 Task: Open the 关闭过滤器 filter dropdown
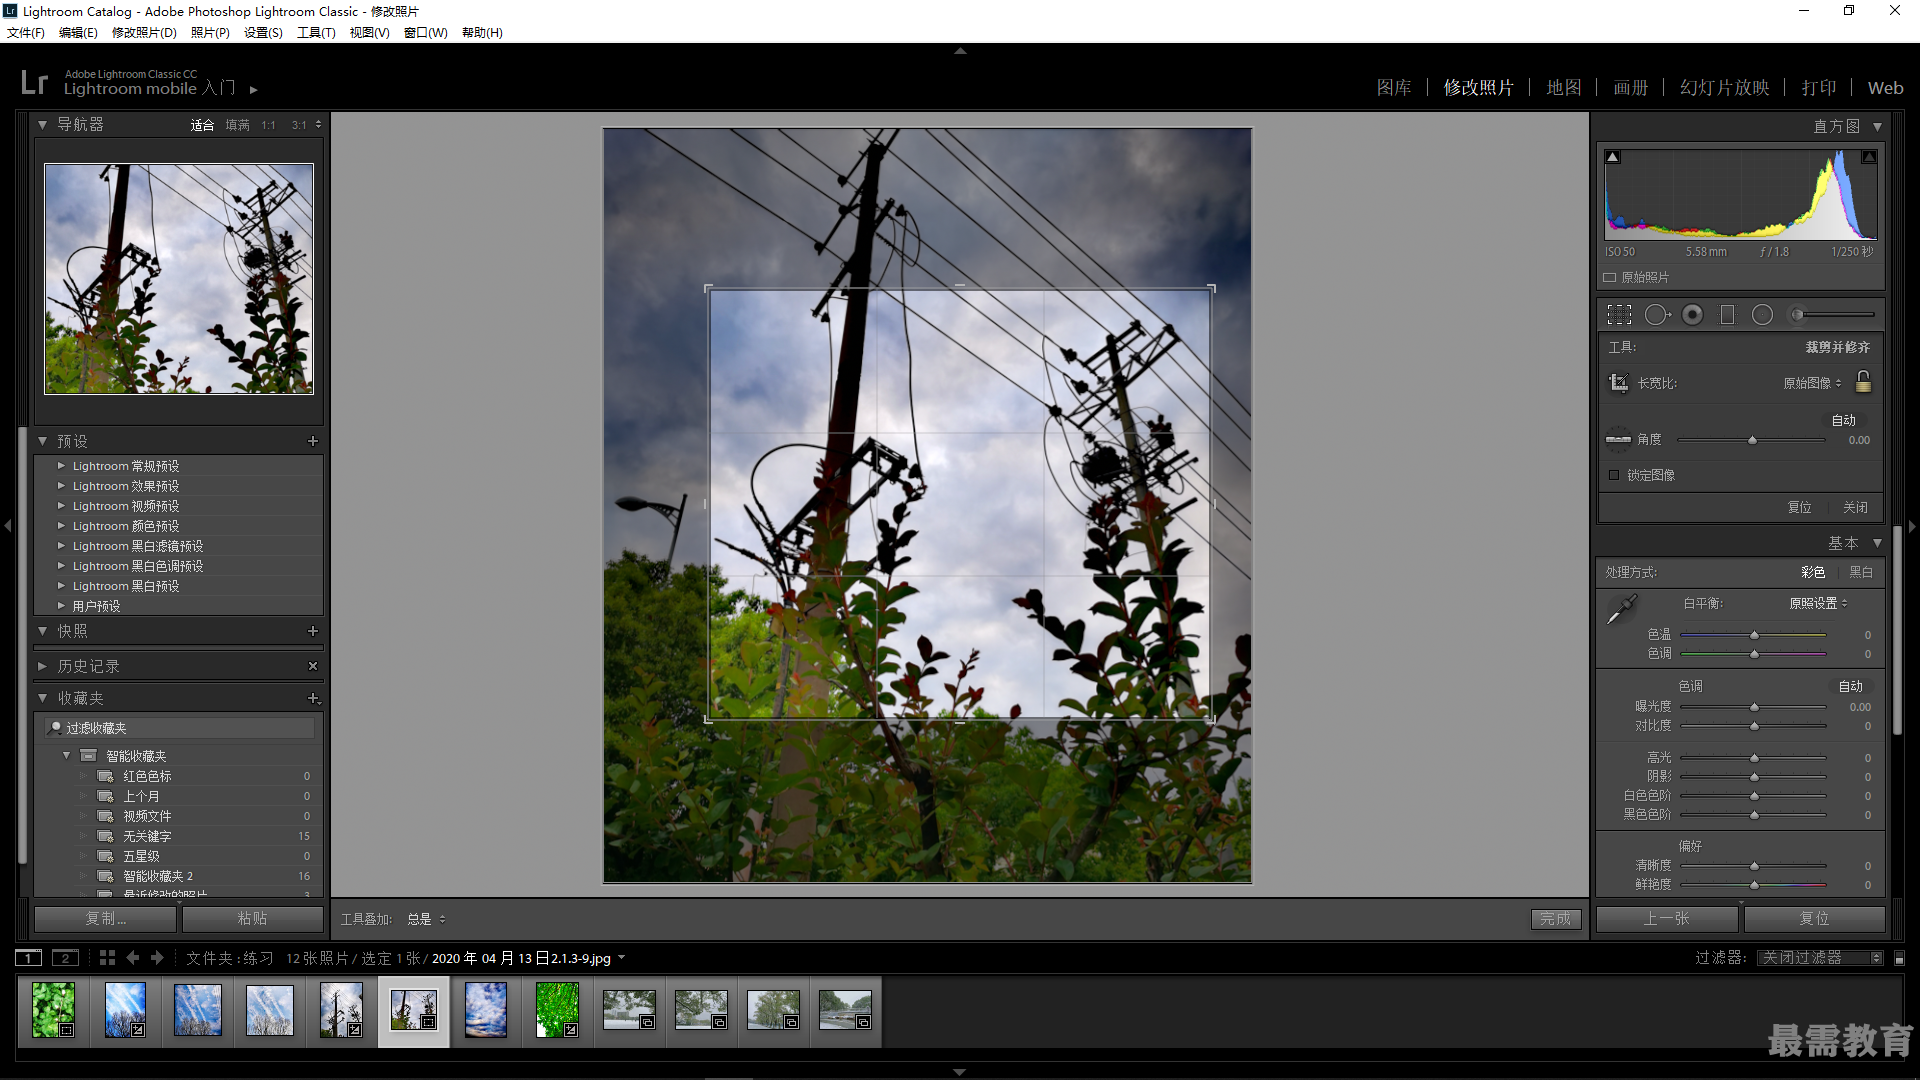click(1820, 958)
